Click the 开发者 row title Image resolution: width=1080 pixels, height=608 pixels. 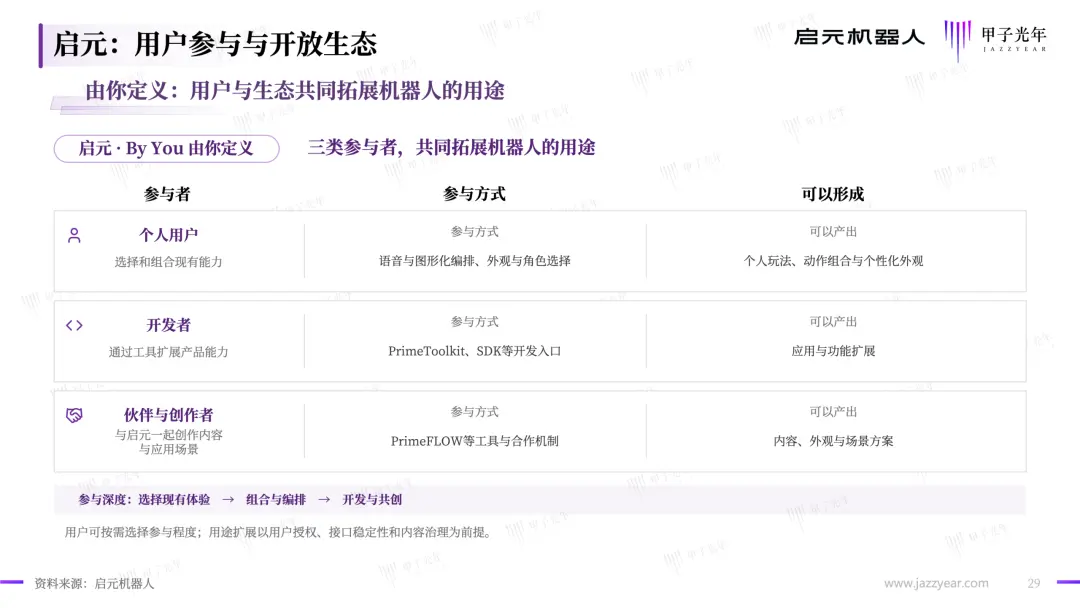coord(169,325)
